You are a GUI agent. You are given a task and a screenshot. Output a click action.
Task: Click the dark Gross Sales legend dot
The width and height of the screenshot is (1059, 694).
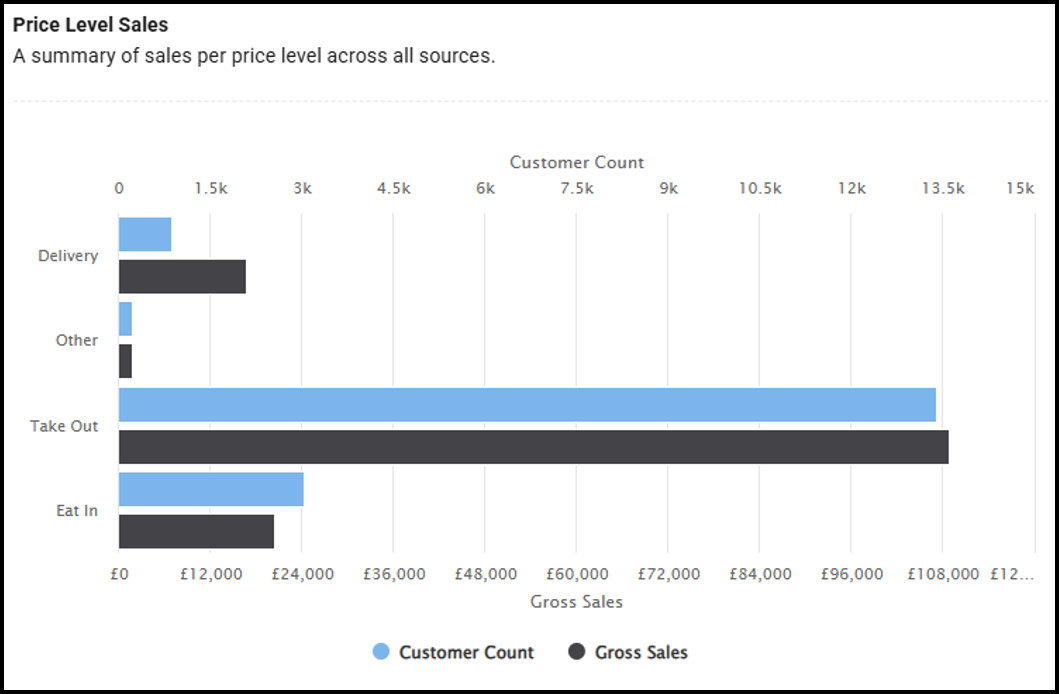576,651
